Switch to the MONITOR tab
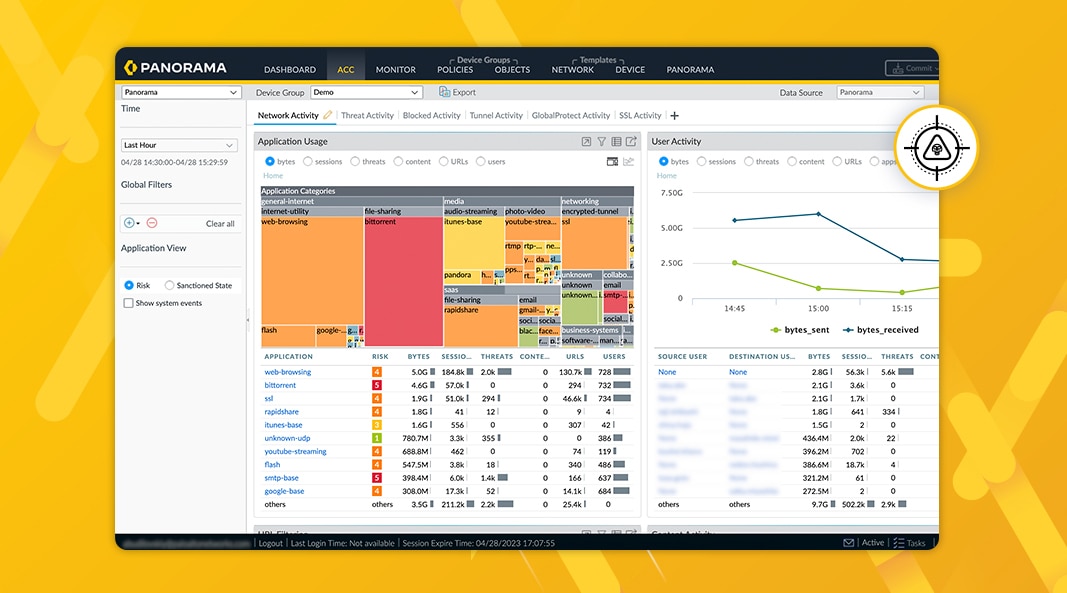Viewport: 1067px width, 593px height. 395,70
